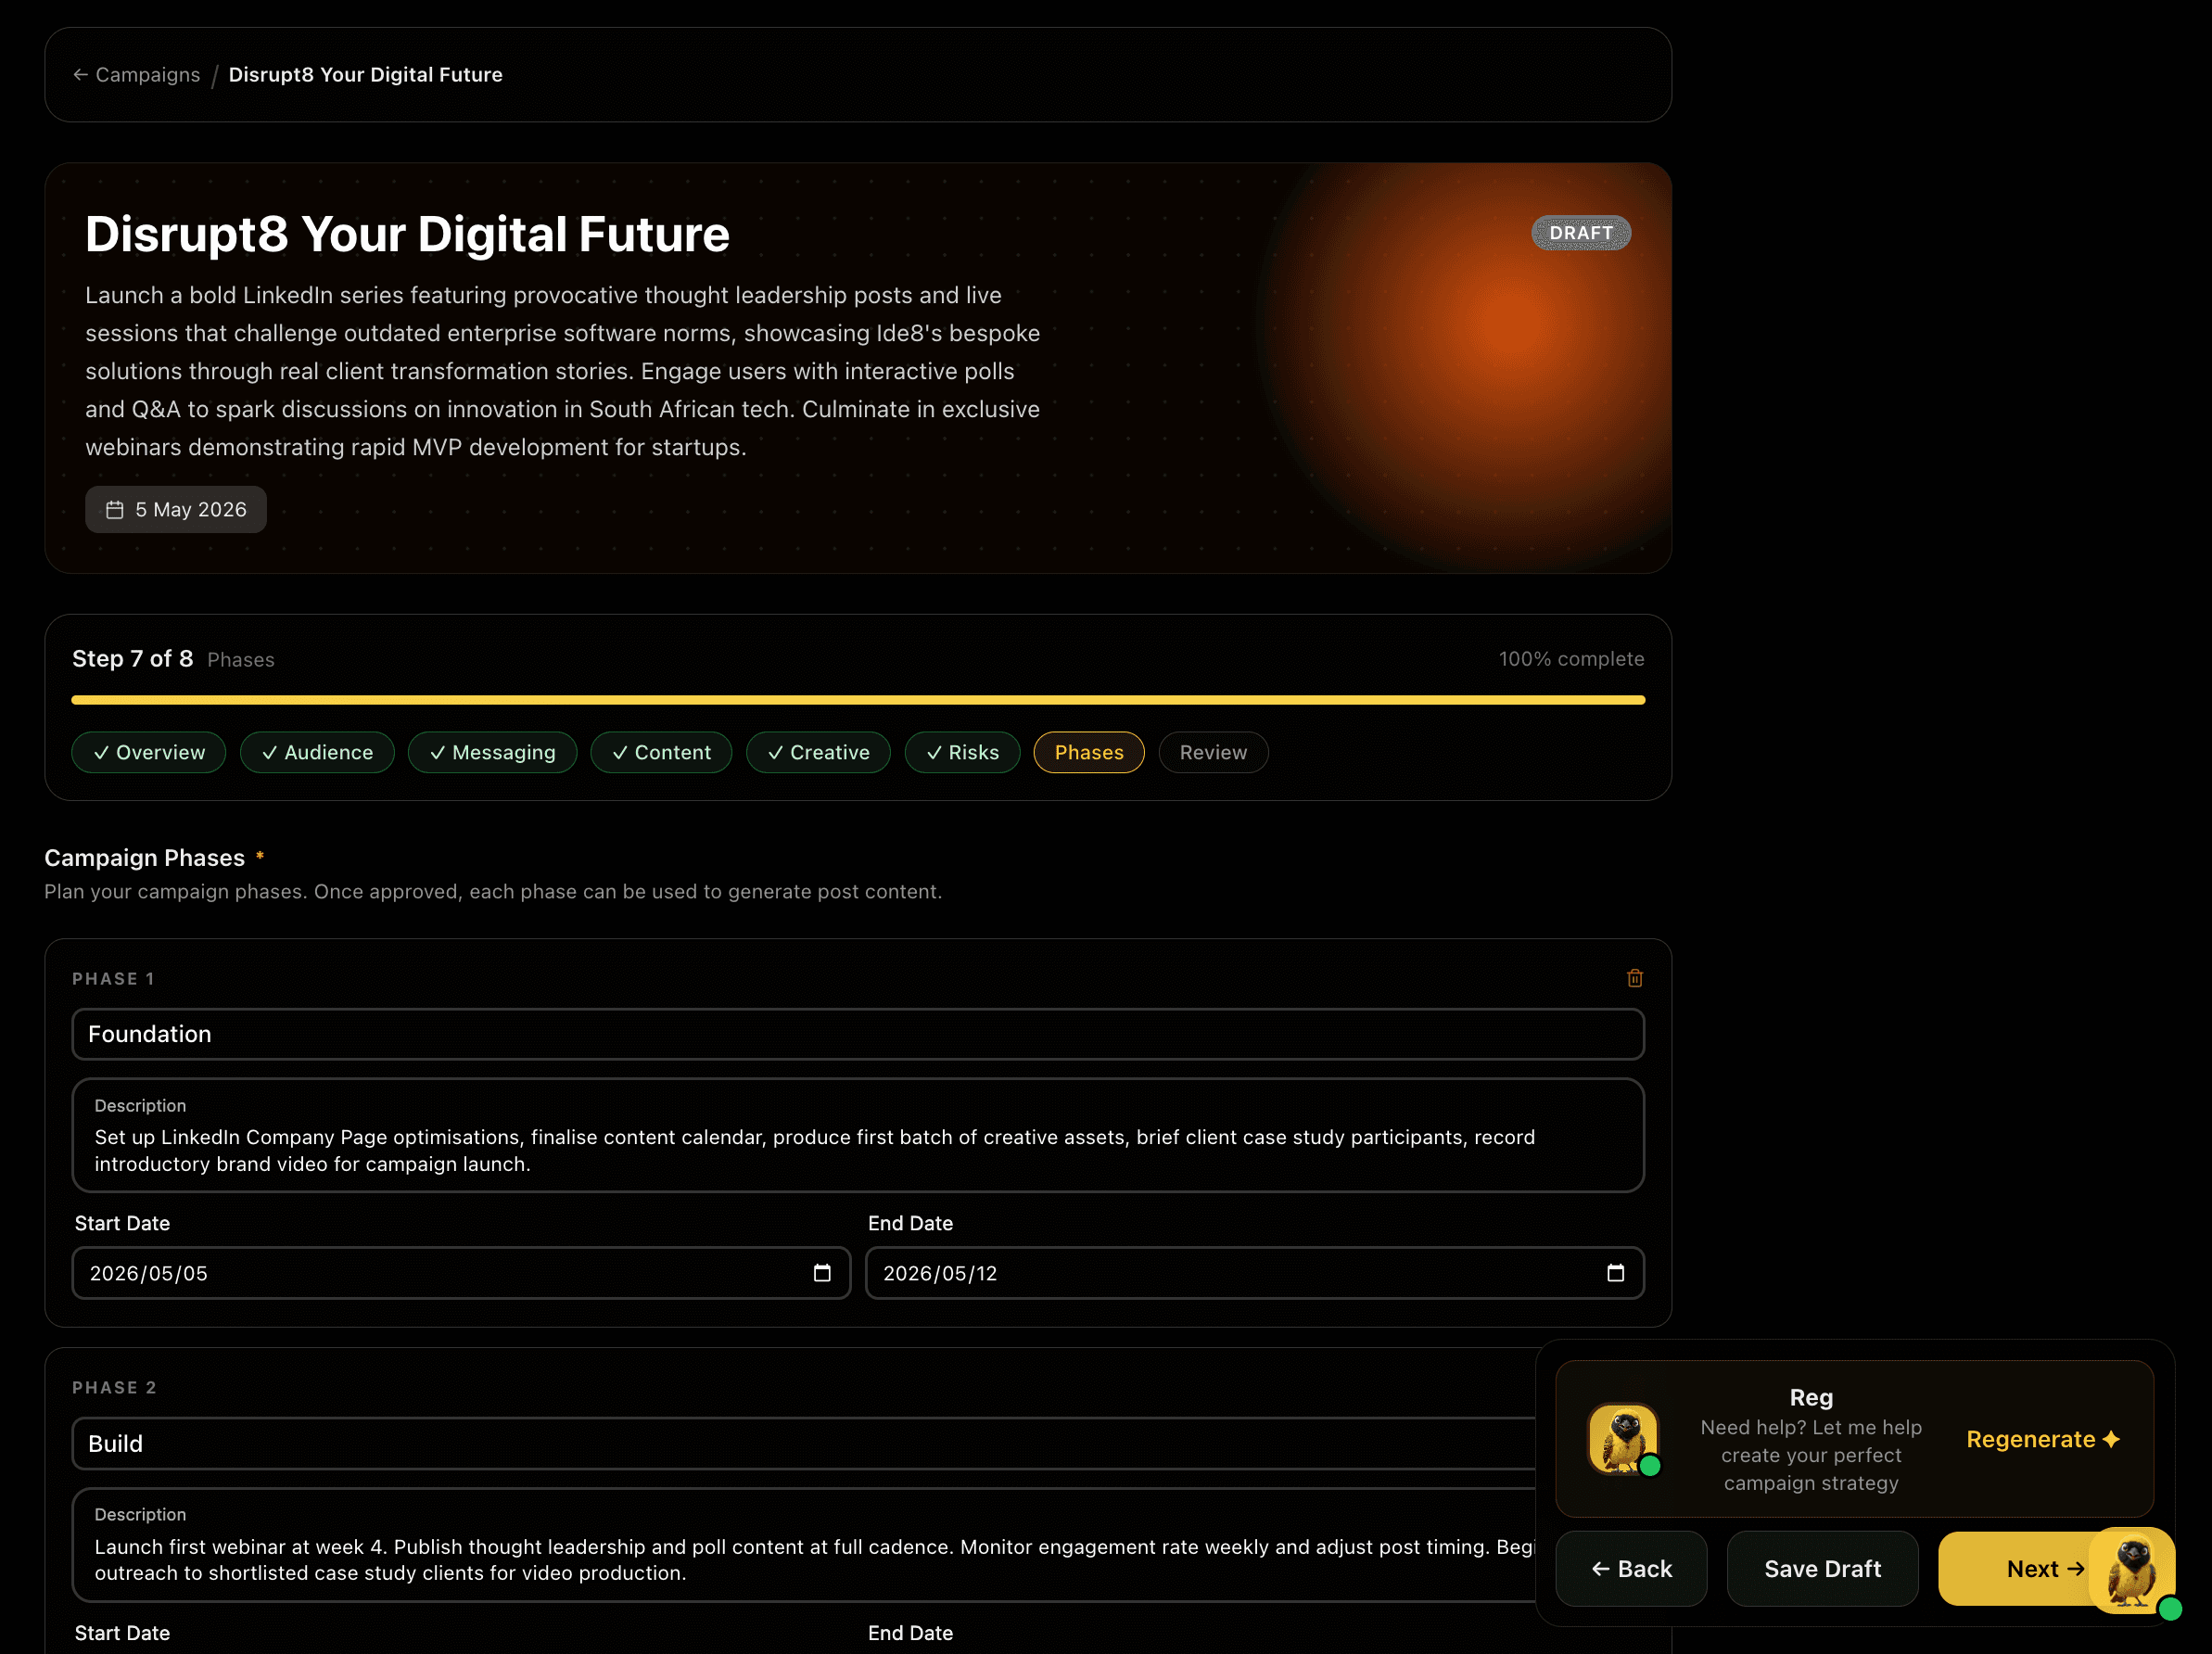
Task: Click the Step 7 of 8 label
Action: click(133, 659)
